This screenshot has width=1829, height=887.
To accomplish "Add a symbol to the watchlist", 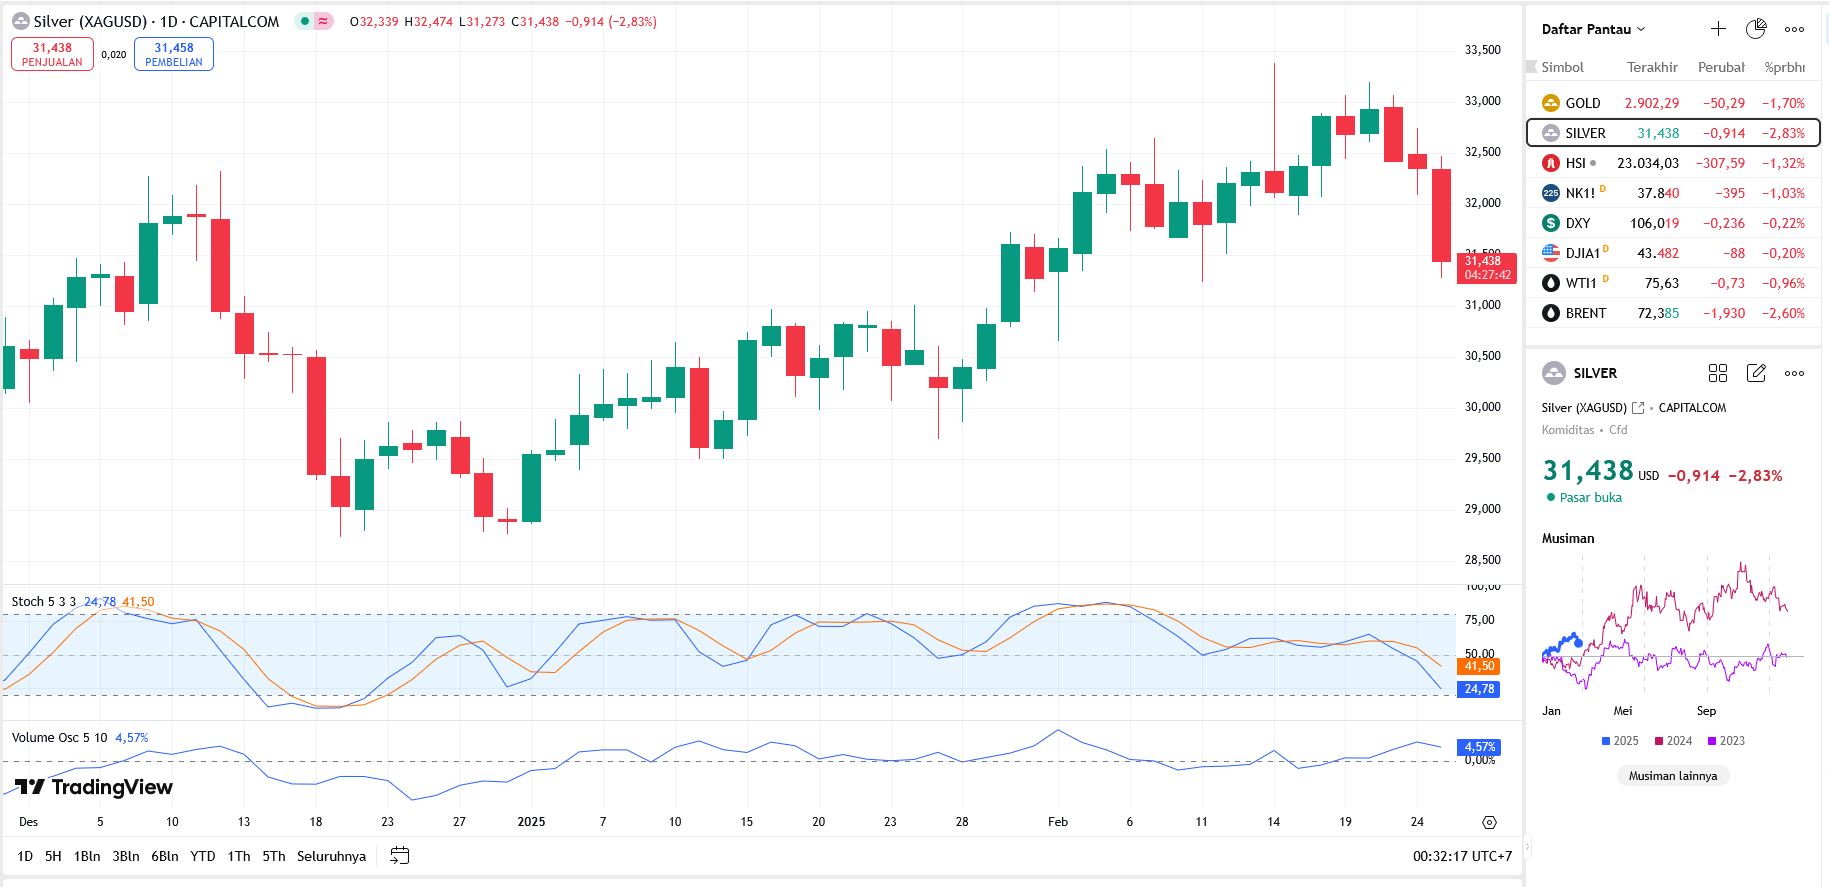I will coord(1718,29).
